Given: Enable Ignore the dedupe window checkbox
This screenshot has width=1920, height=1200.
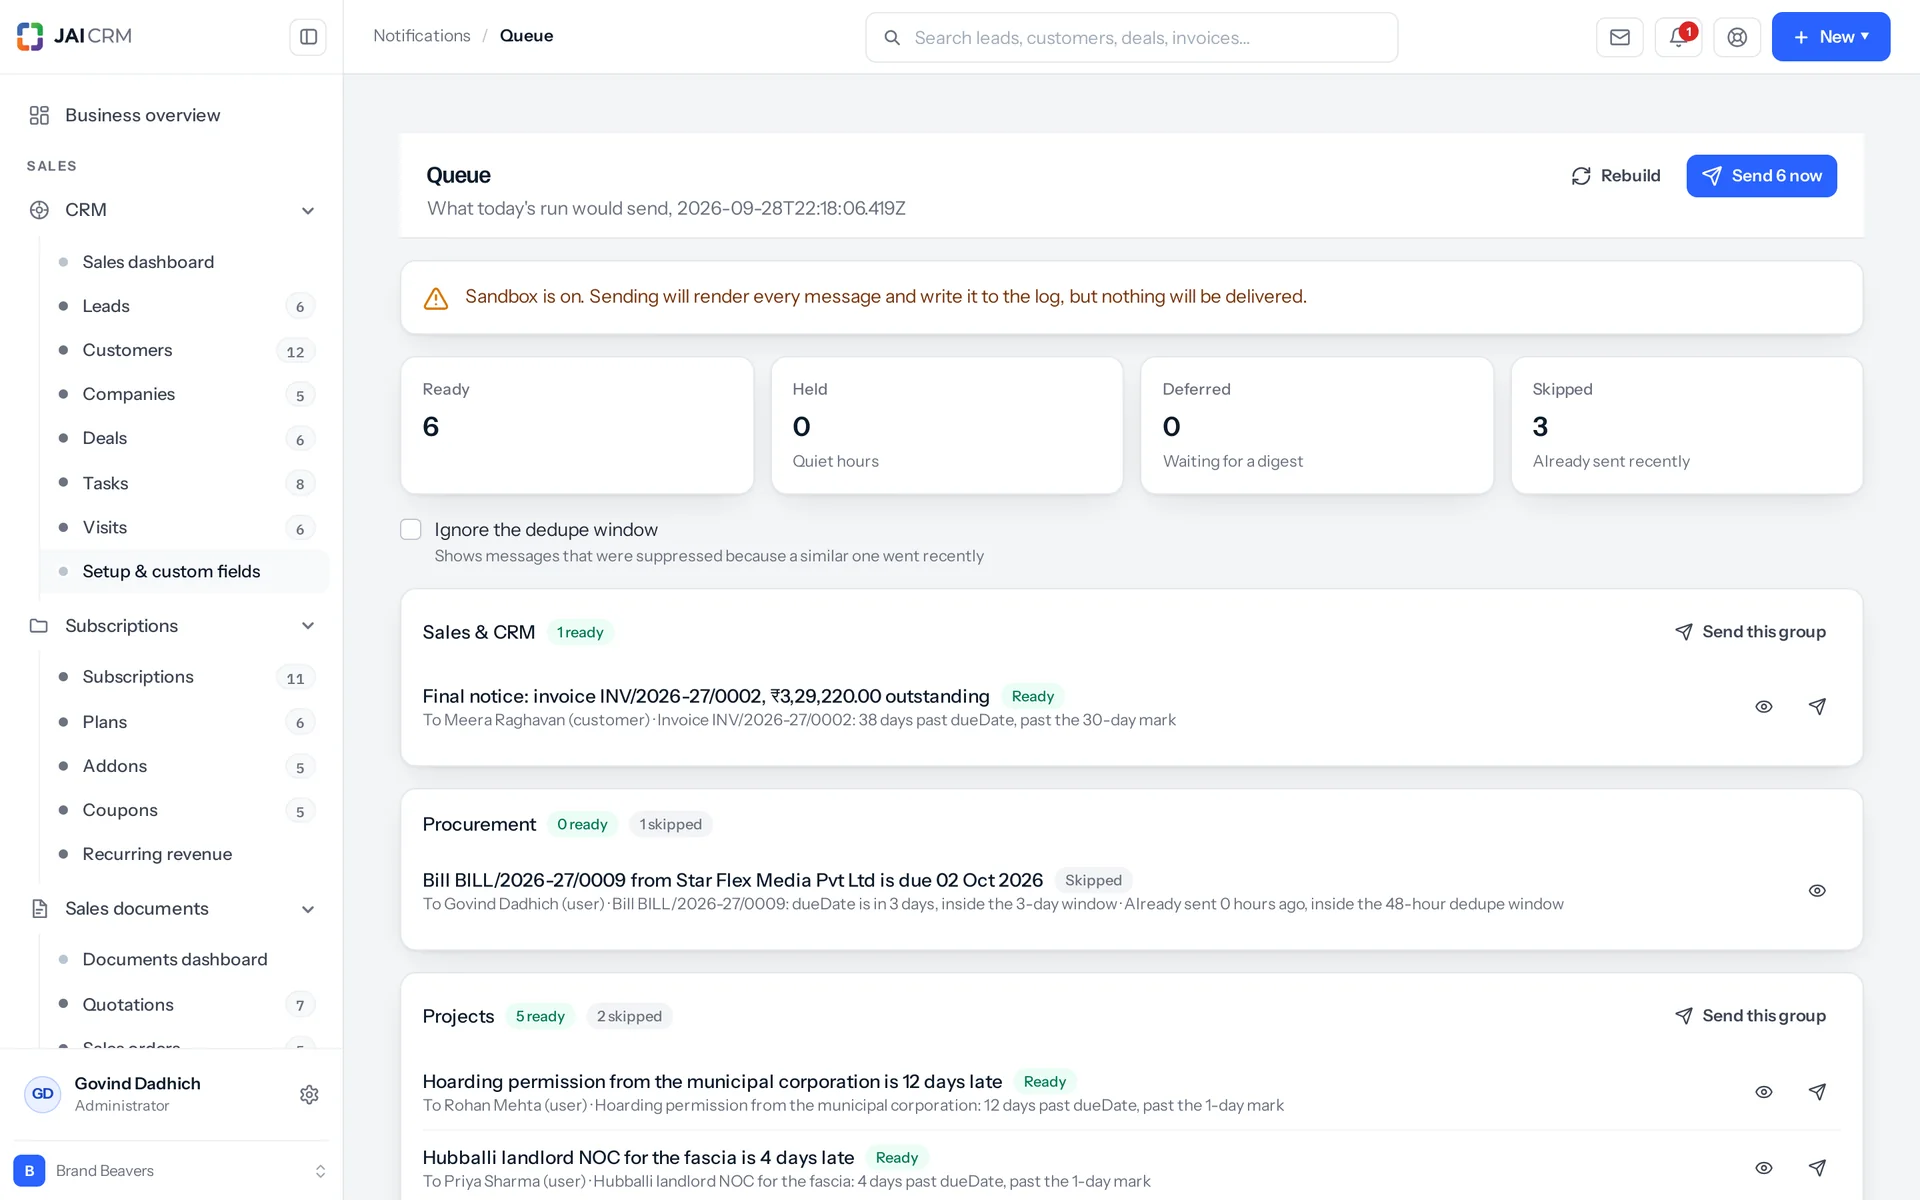Looking at the screenshot, I should pos(411,529).
